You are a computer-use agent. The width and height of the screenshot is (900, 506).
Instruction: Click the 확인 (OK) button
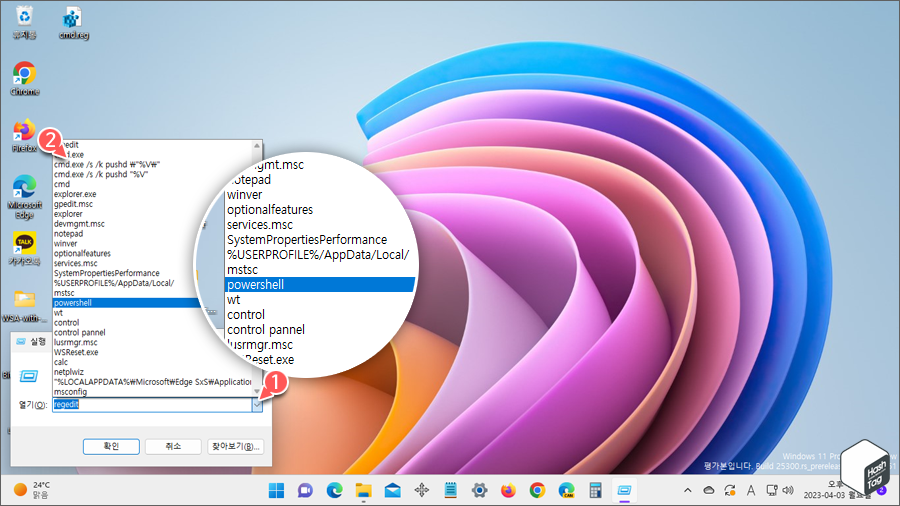(x=111, y=446)
